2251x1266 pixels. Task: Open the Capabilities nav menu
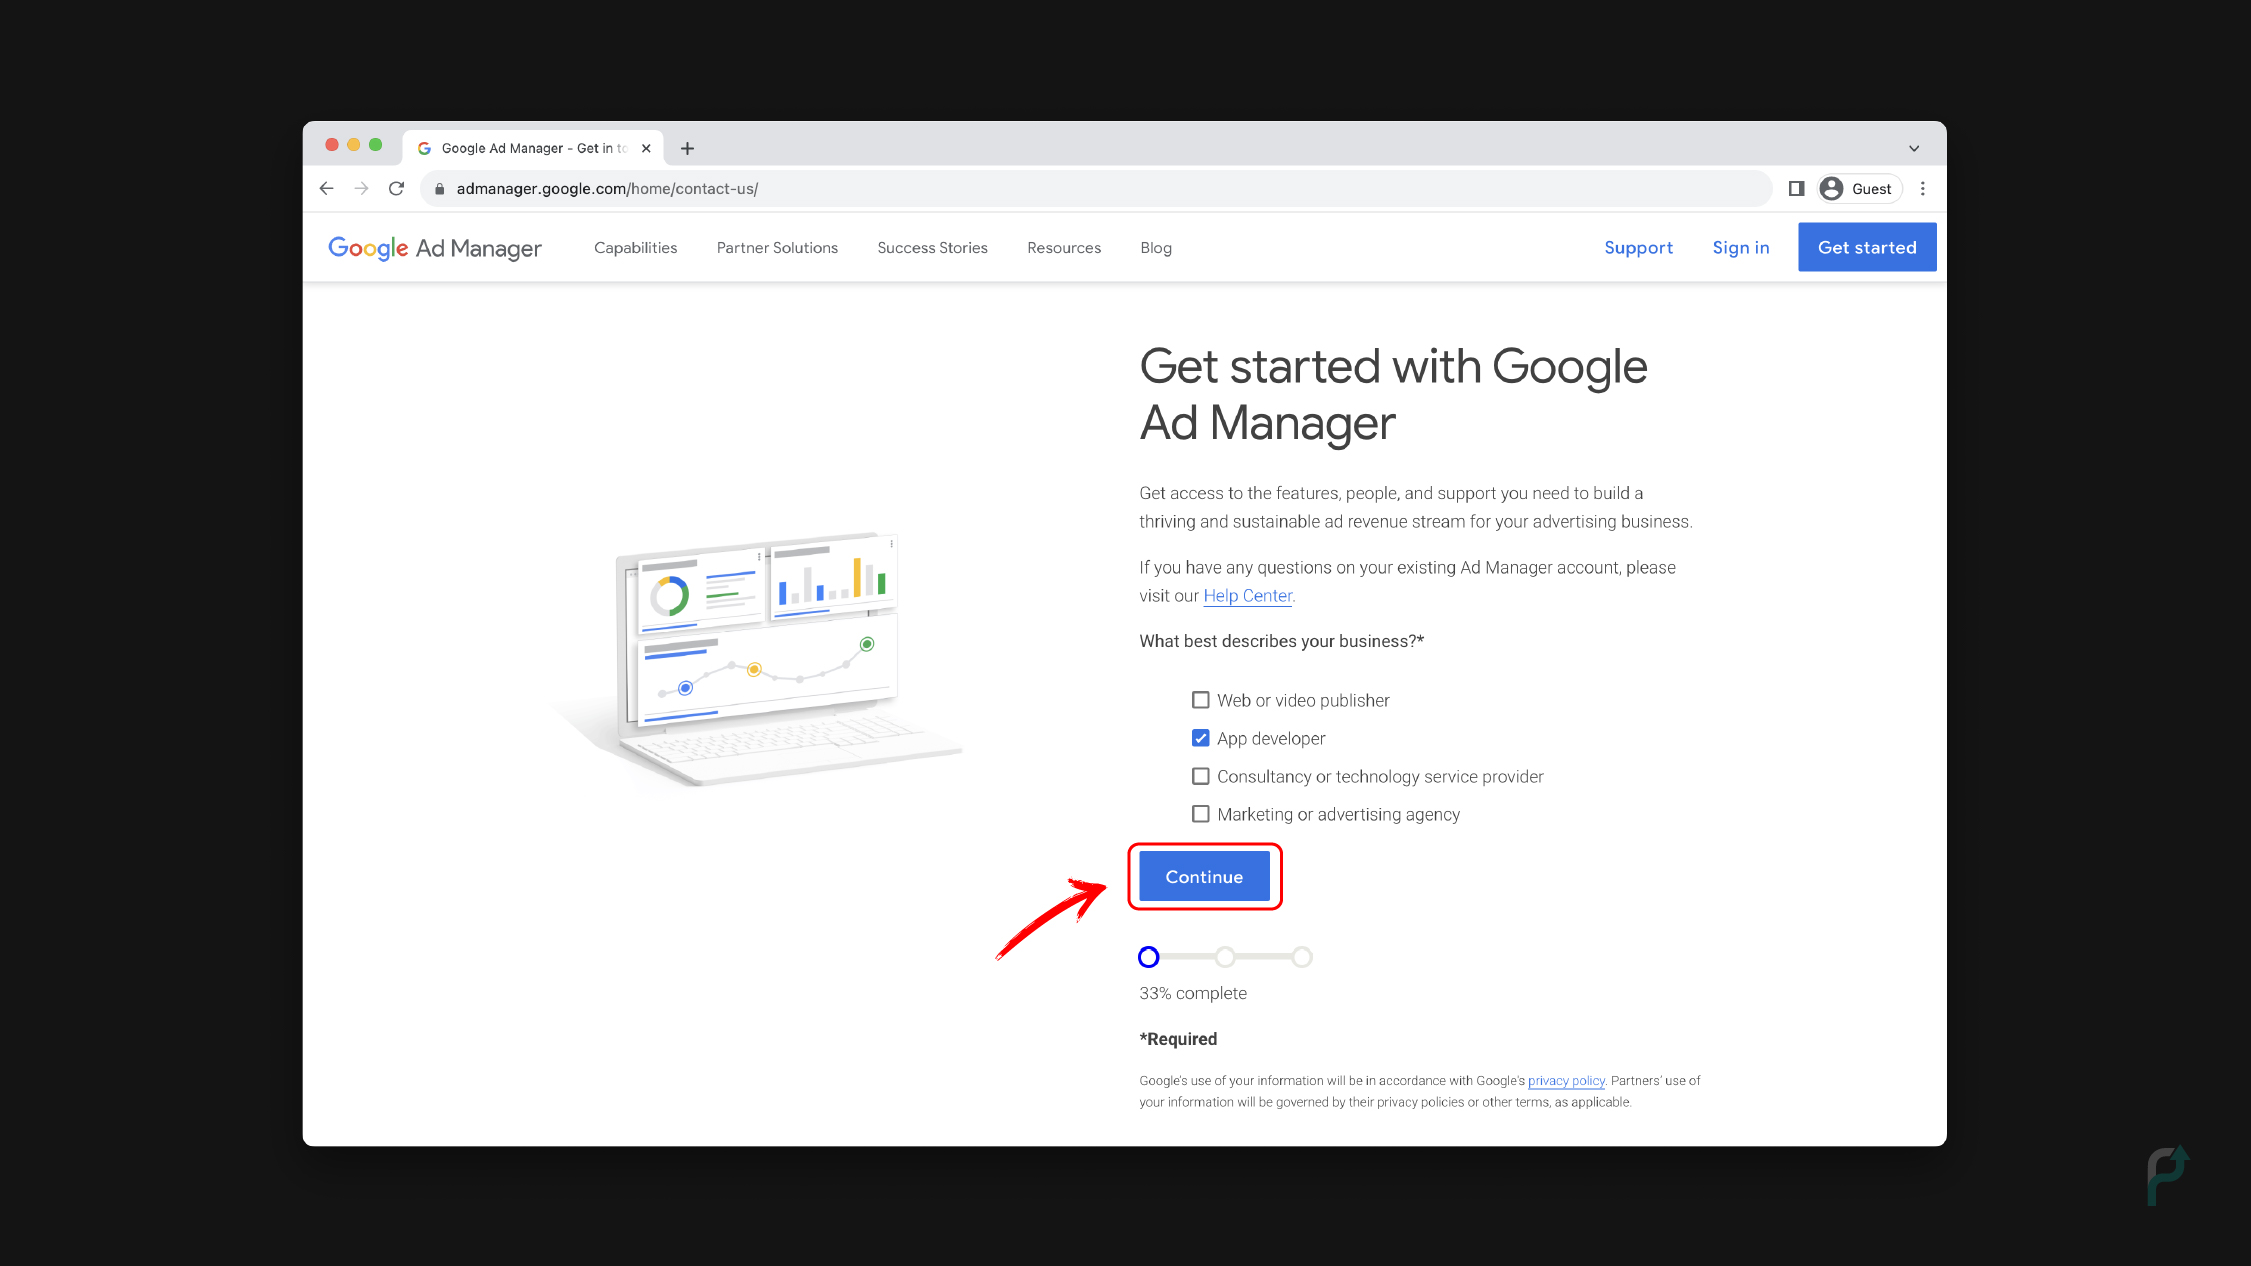(x=635, y=248)
